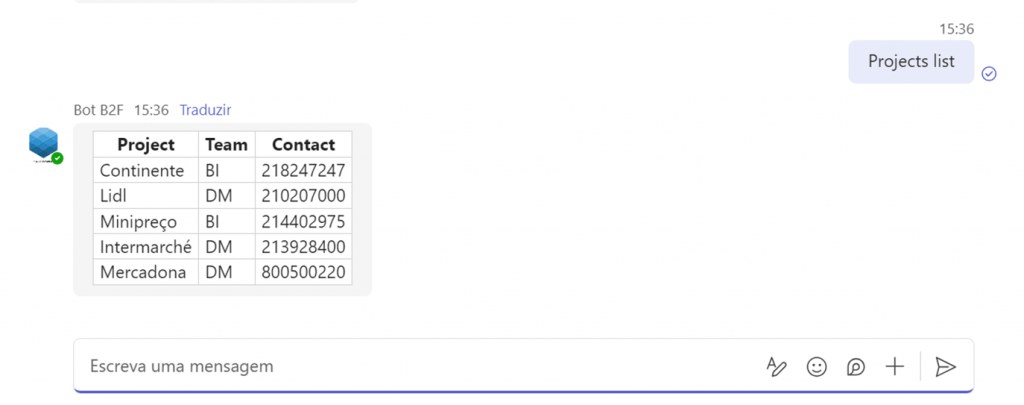Screen dimensions: 1024x405
Task: Click the Bot B2F blue cube avatar
Action: pyautogui.click(x=43, y=143)
